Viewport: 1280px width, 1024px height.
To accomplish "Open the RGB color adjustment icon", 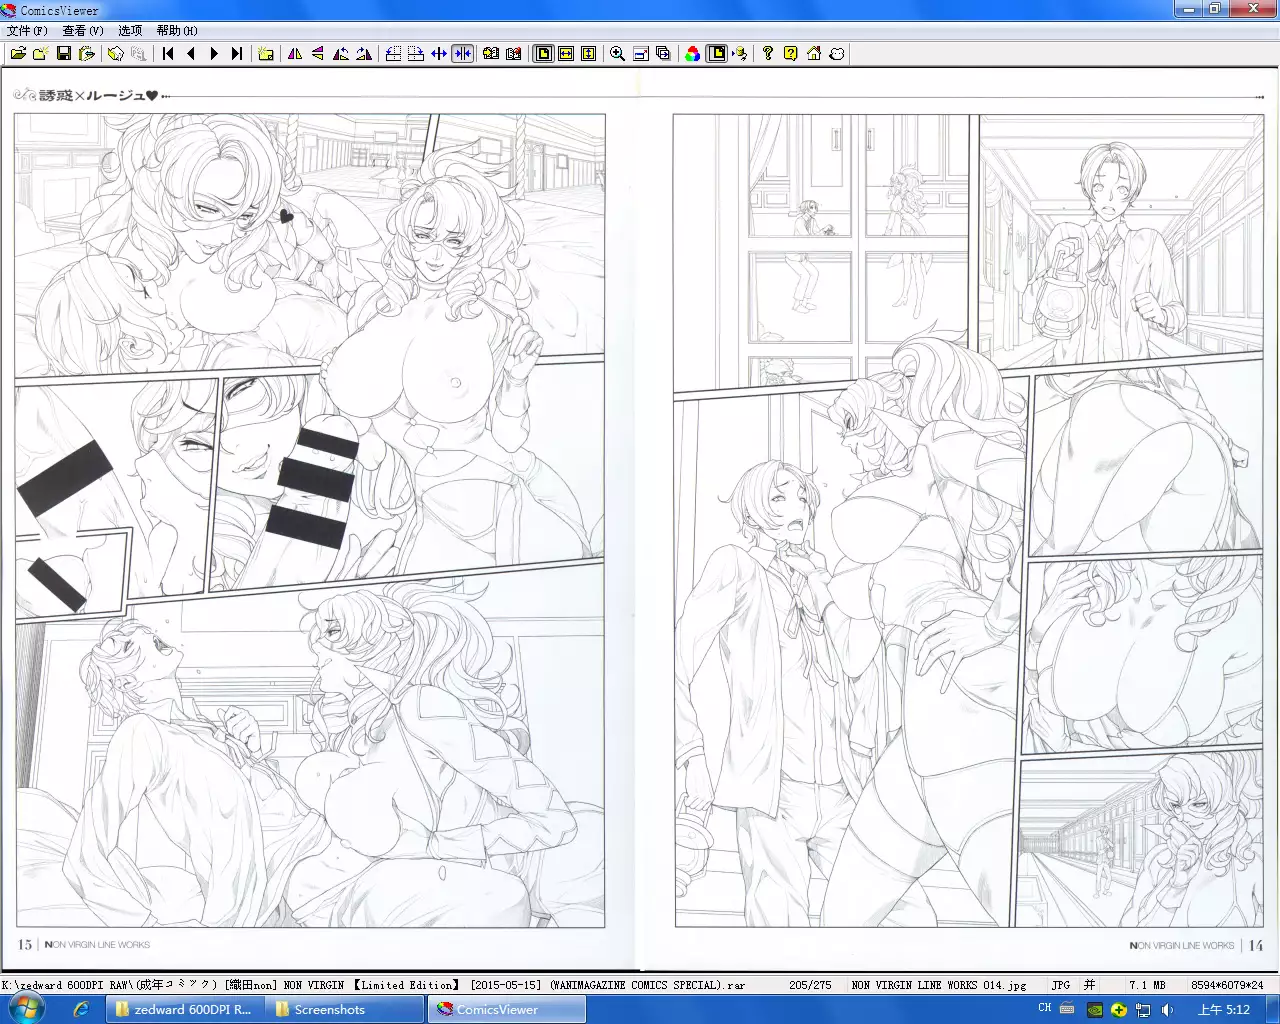I will [693, 54].
